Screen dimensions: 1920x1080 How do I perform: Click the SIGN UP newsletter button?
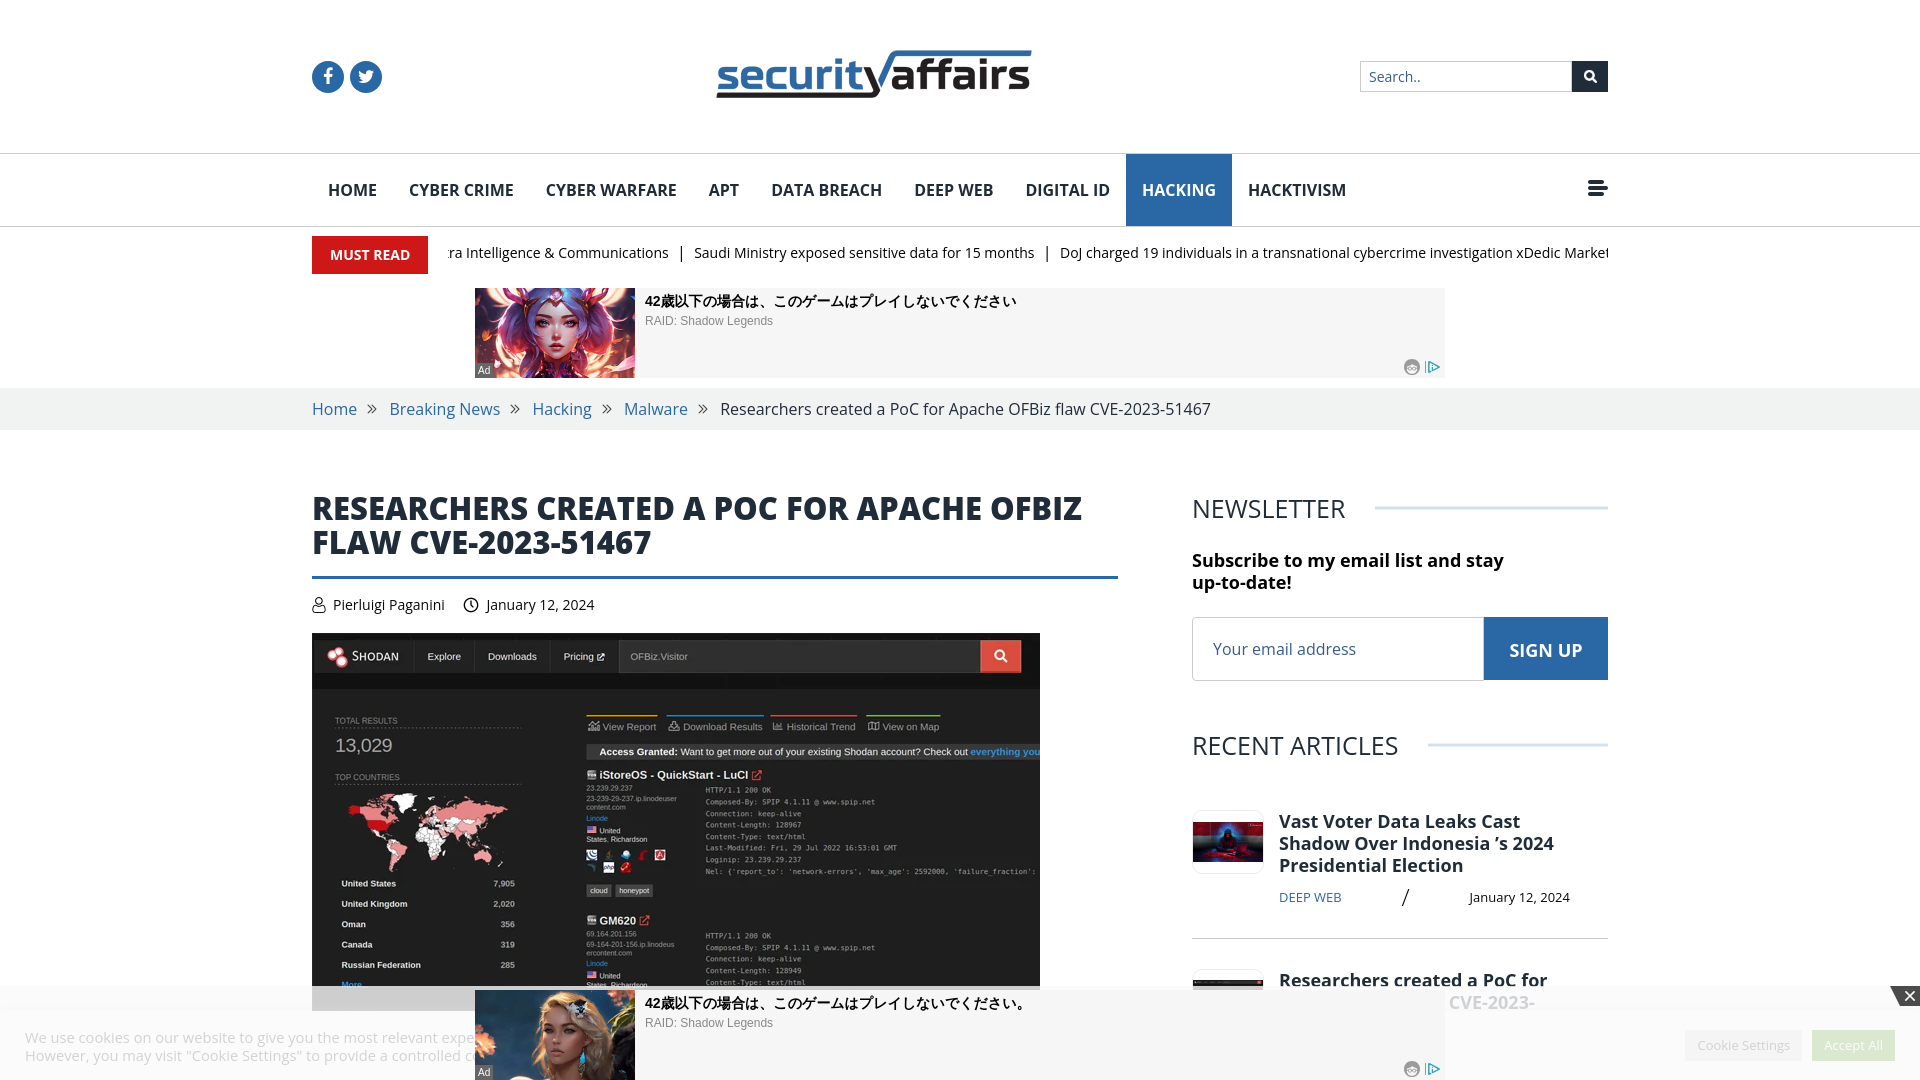[1545, 647]
